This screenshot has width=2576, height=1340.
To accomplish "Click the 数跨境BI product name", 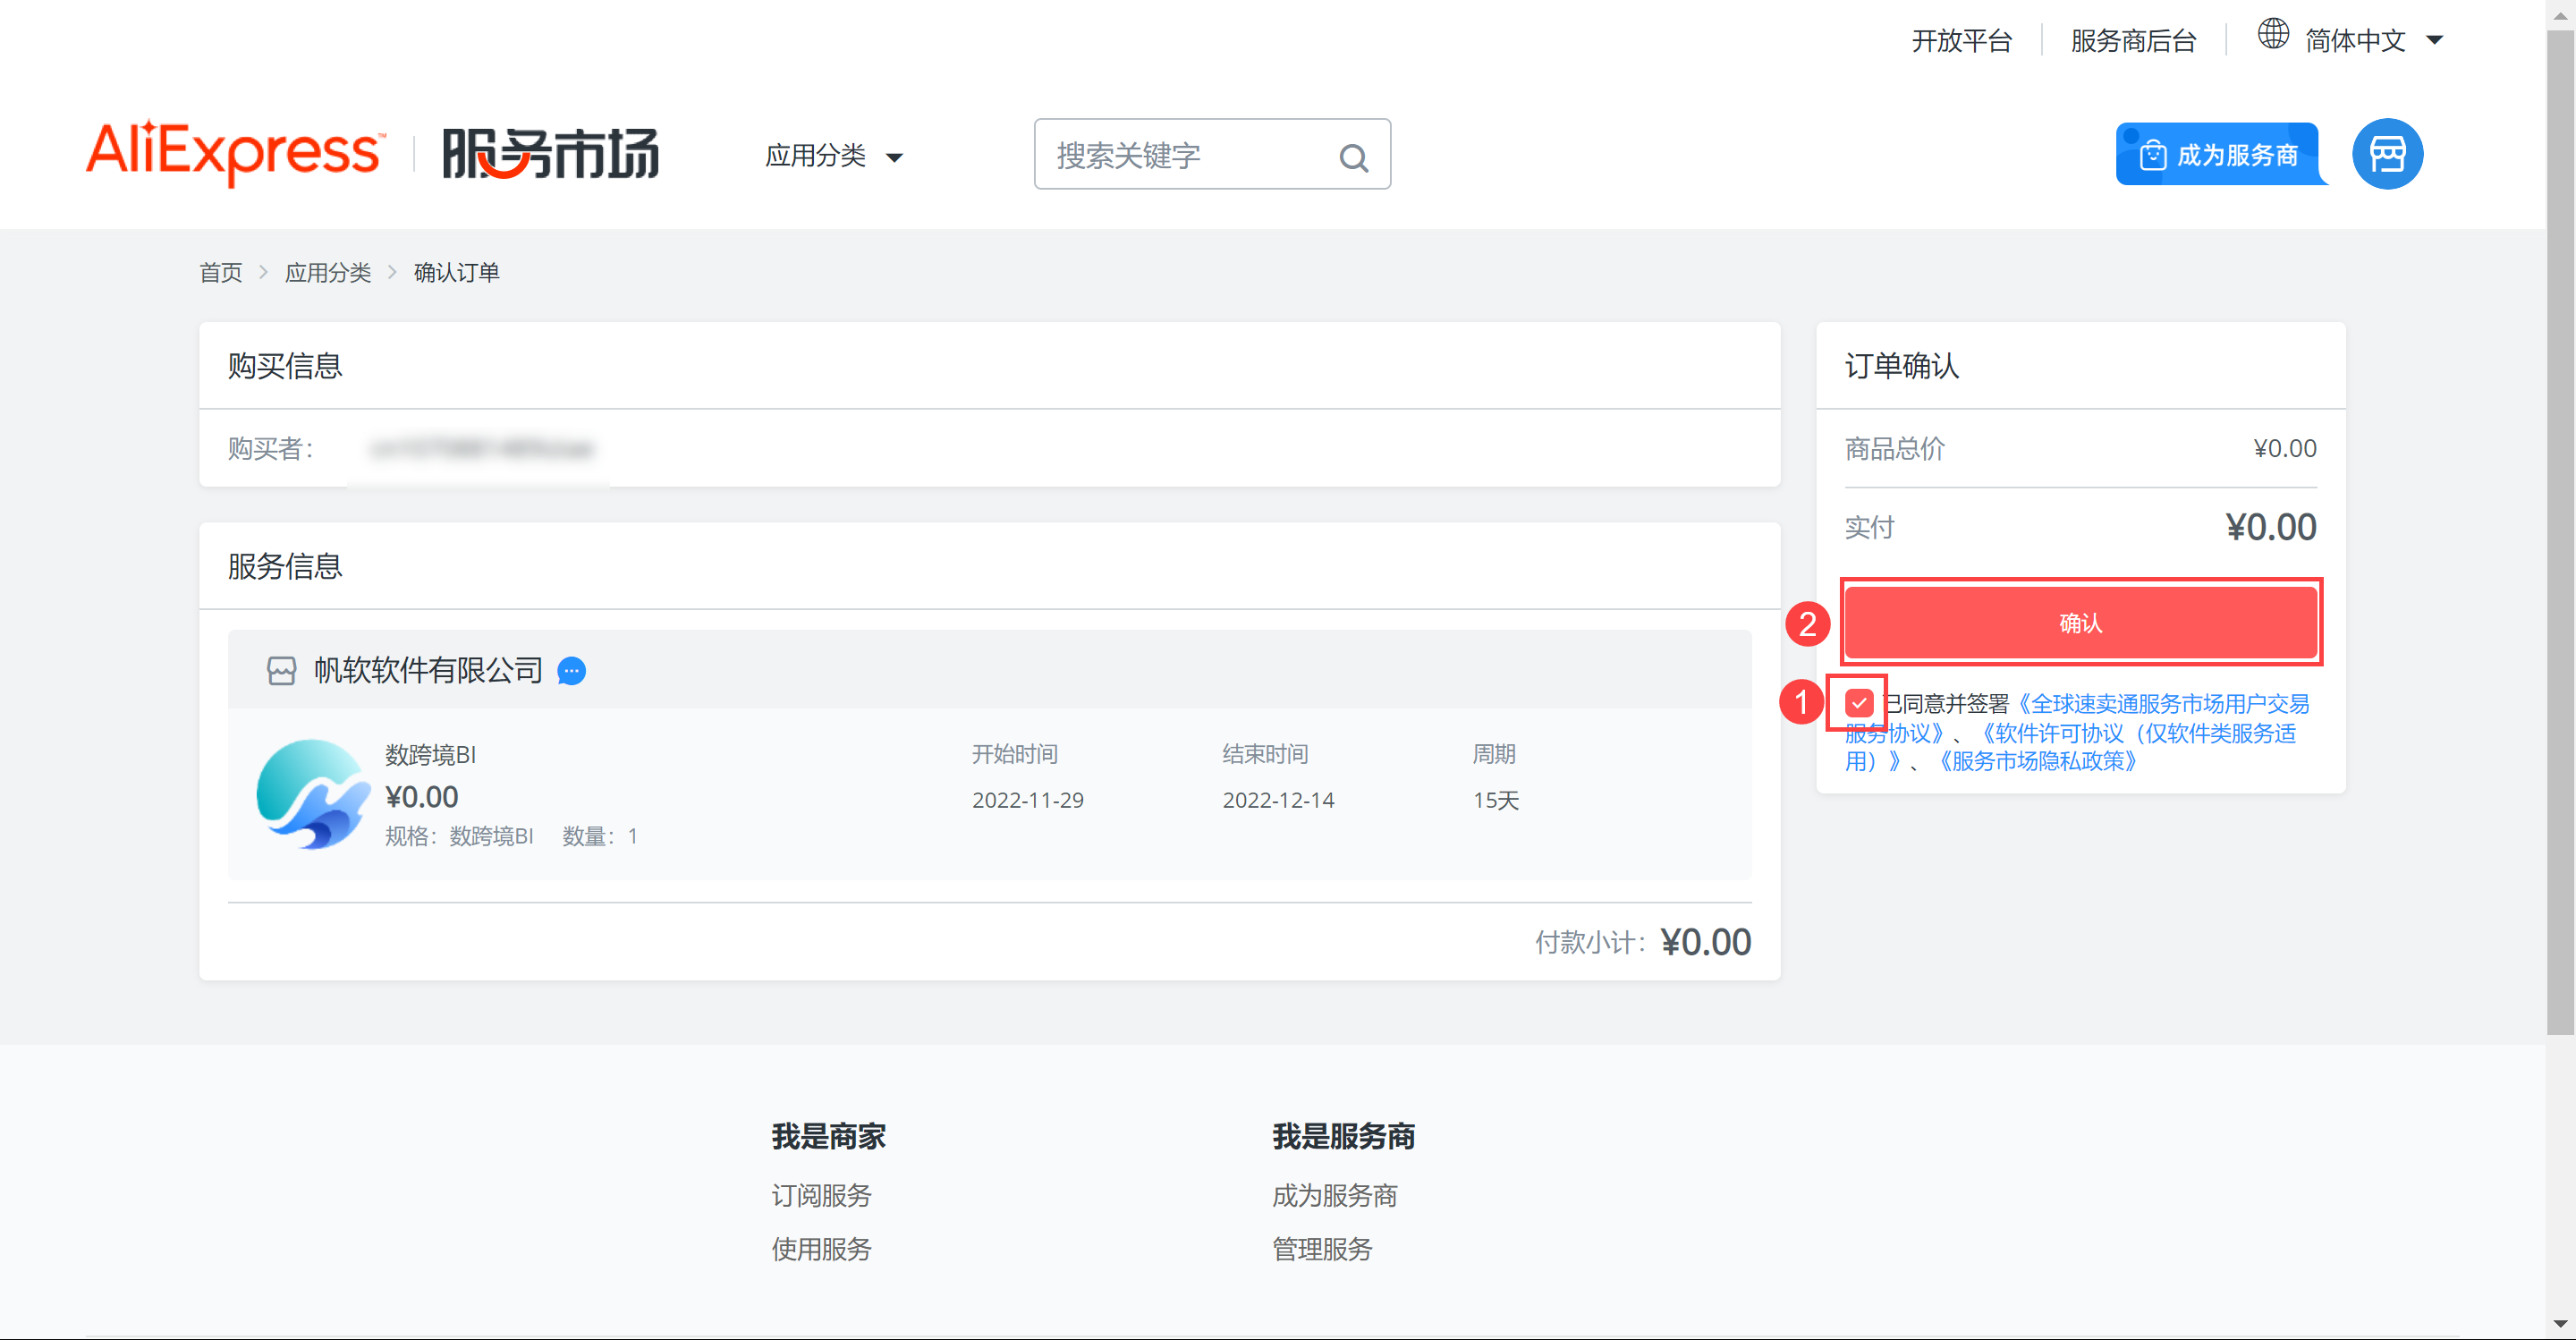I will coord(430,755).
